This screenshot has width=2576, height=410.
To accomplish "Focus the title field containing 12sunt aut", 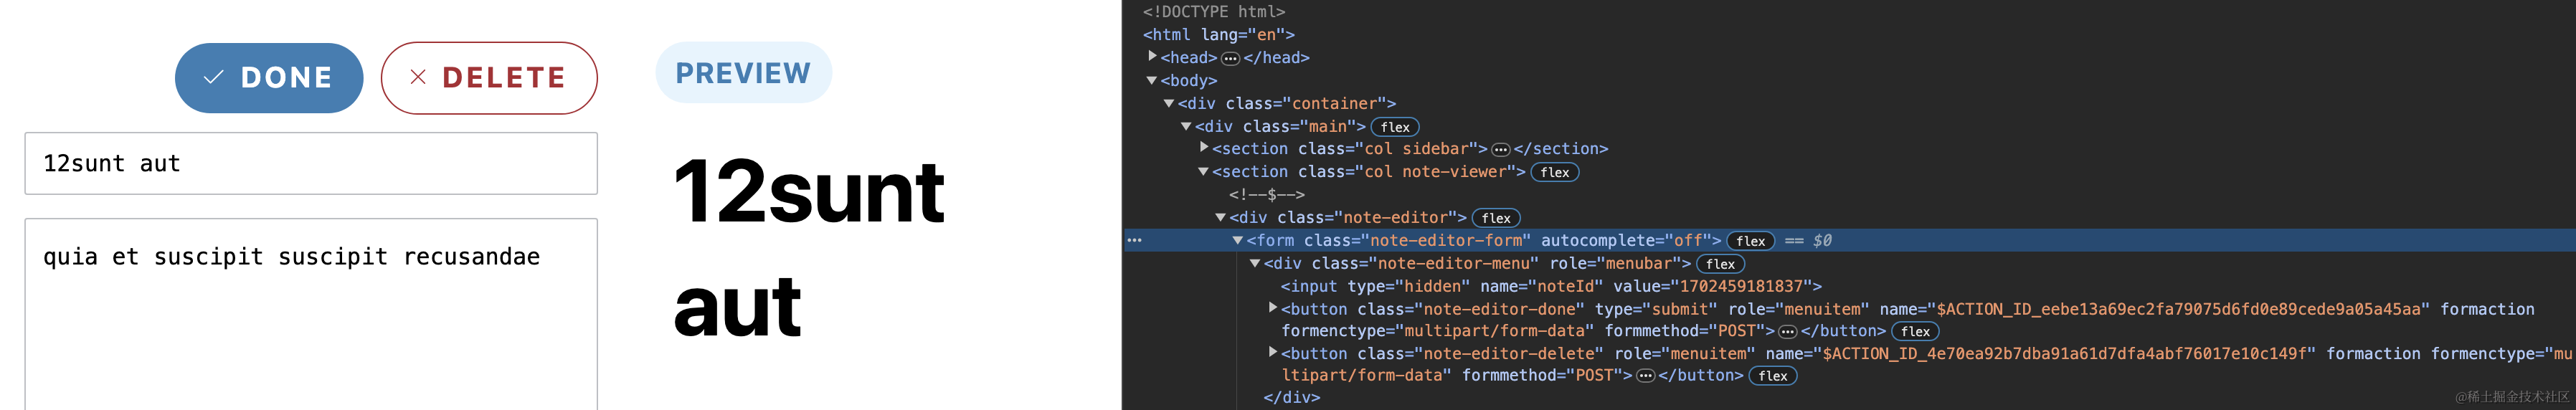I will 311,164.
